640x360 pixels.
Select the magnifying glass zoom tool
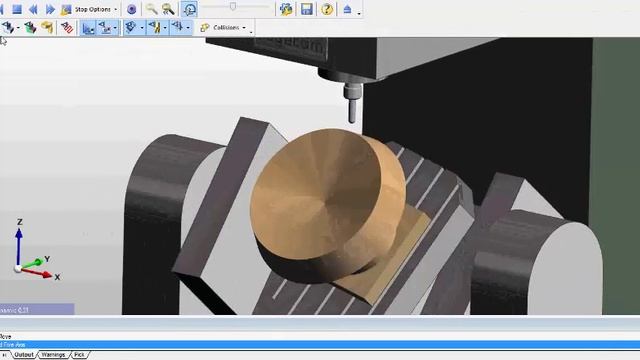pos(151,9)
